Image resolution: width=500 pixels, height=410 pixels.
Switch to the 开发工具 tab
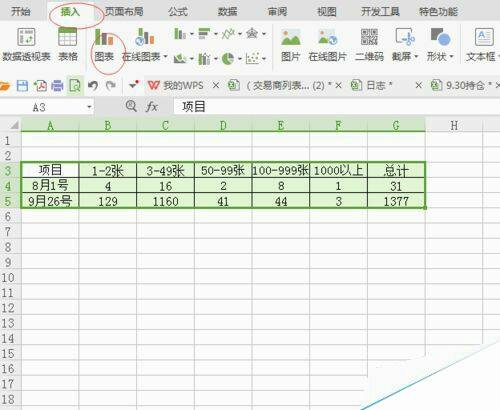(x=380, y=12)
